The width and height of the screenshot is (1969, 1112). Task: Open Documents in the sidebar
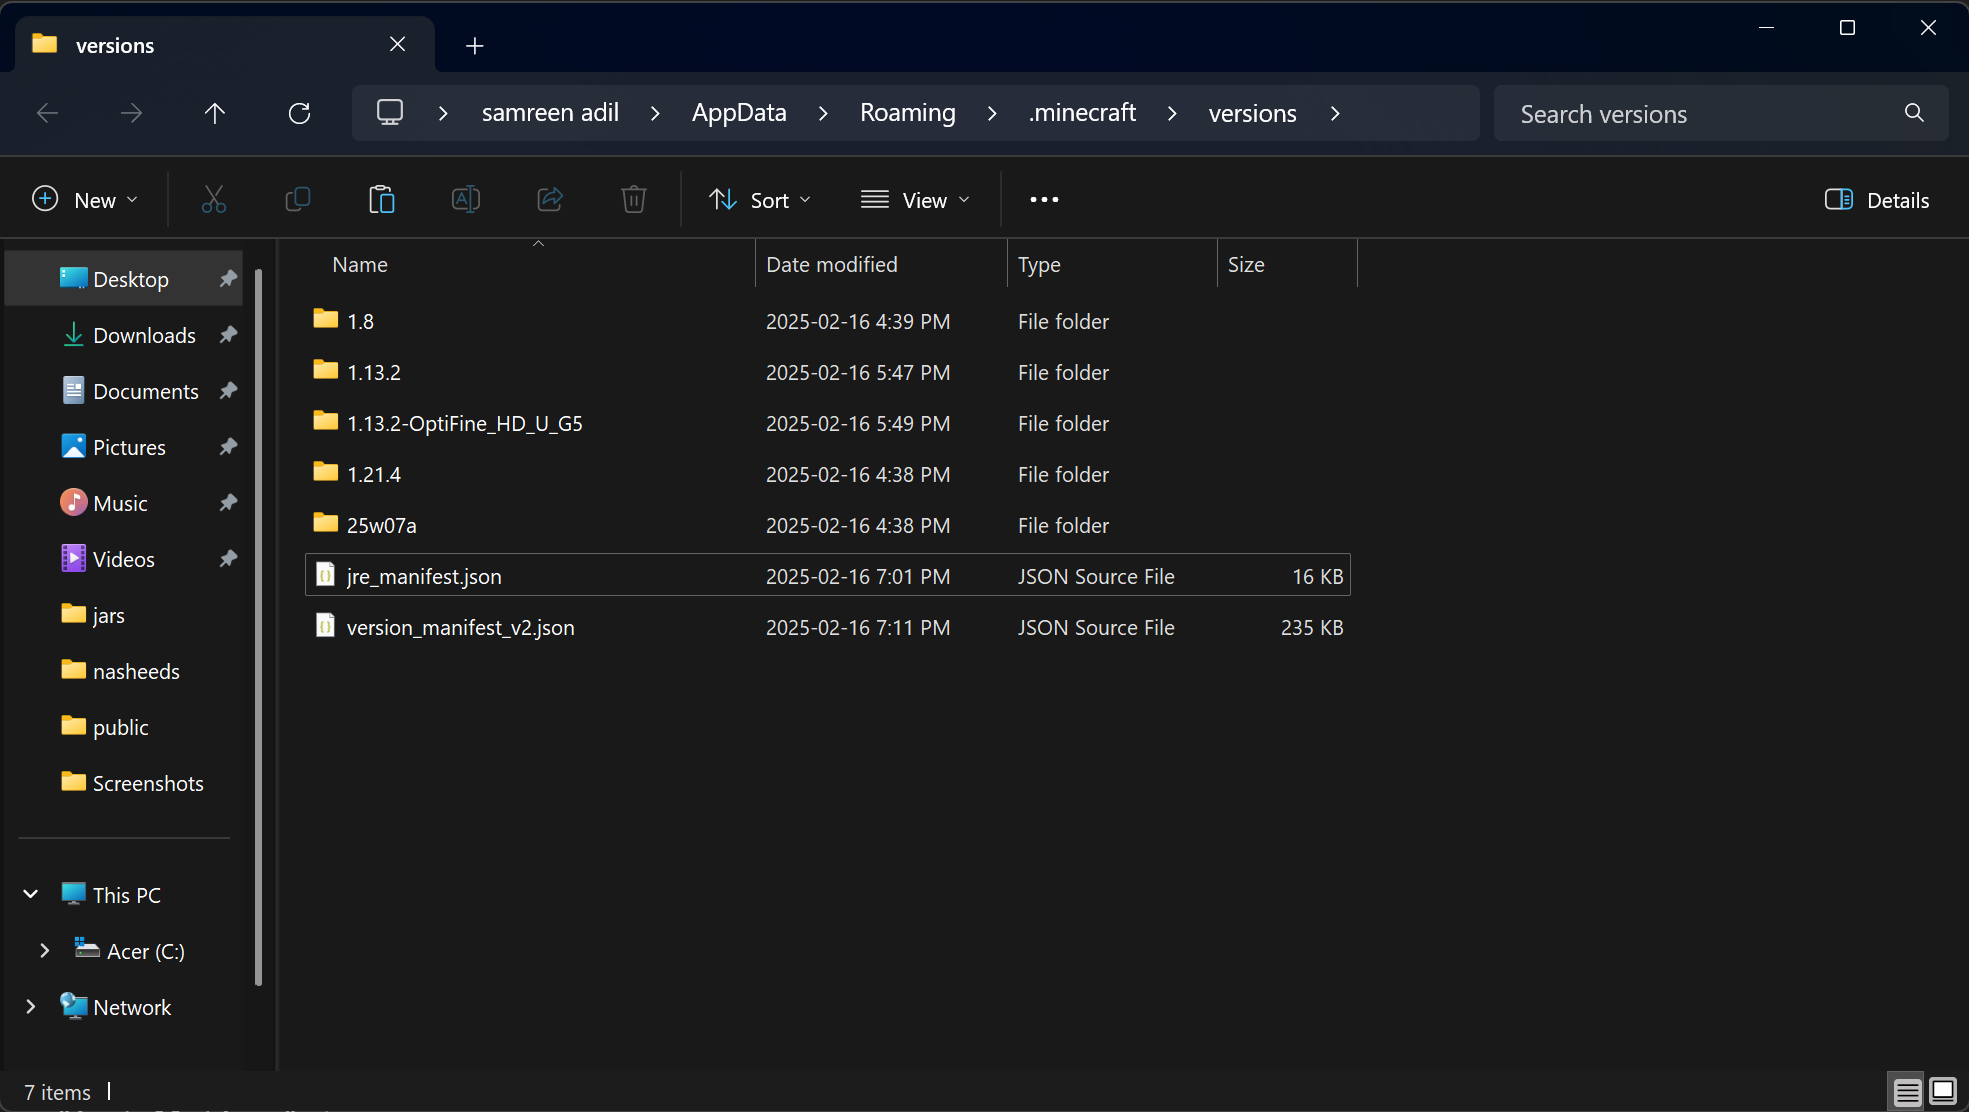[124, 391]
